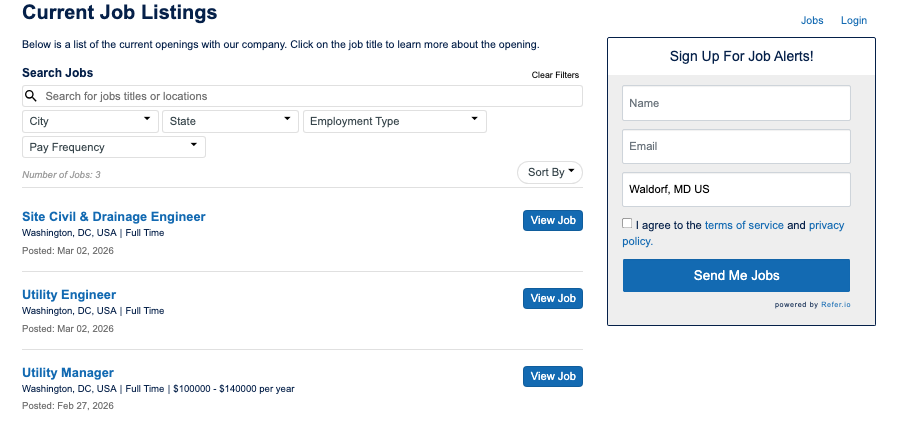
Task: Expand the Pay Frequency dropdown
Action: (x=113, y=147)
